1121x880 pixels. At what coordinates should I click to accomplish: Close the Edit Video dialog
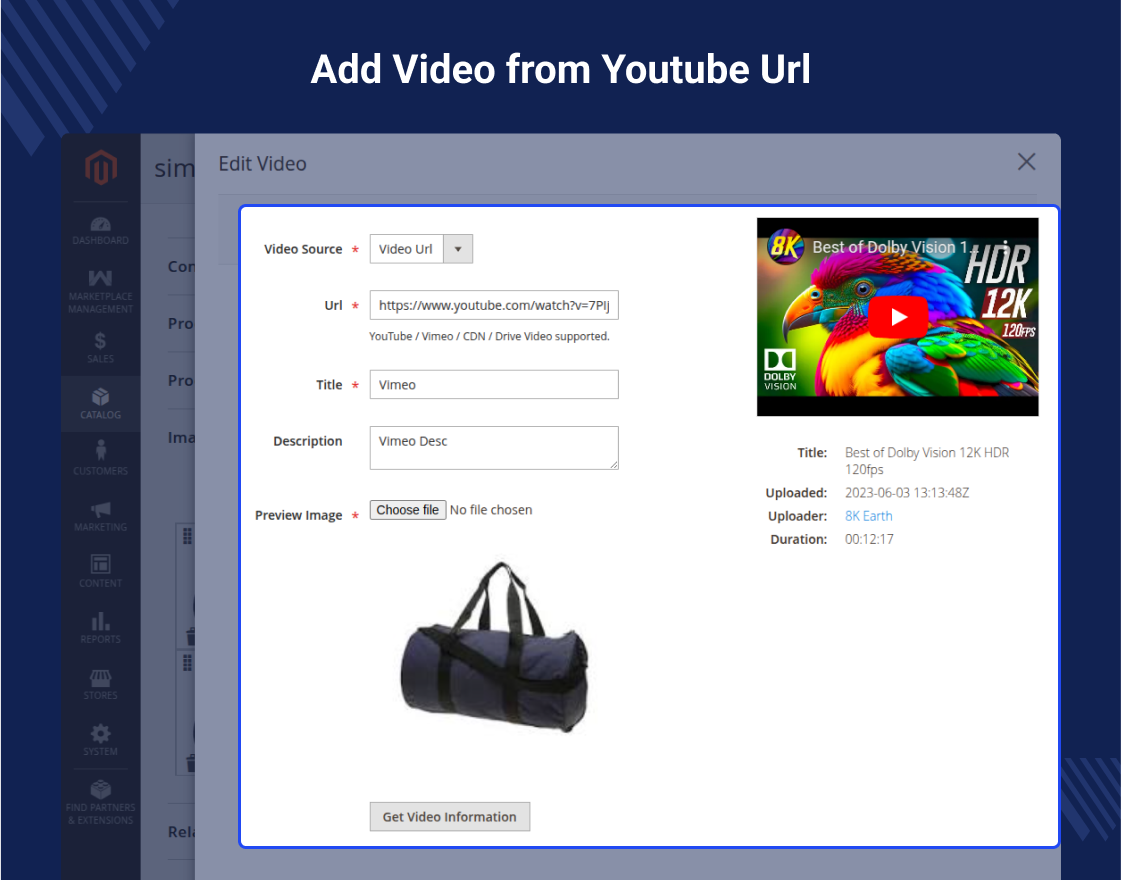point(1027,162)
